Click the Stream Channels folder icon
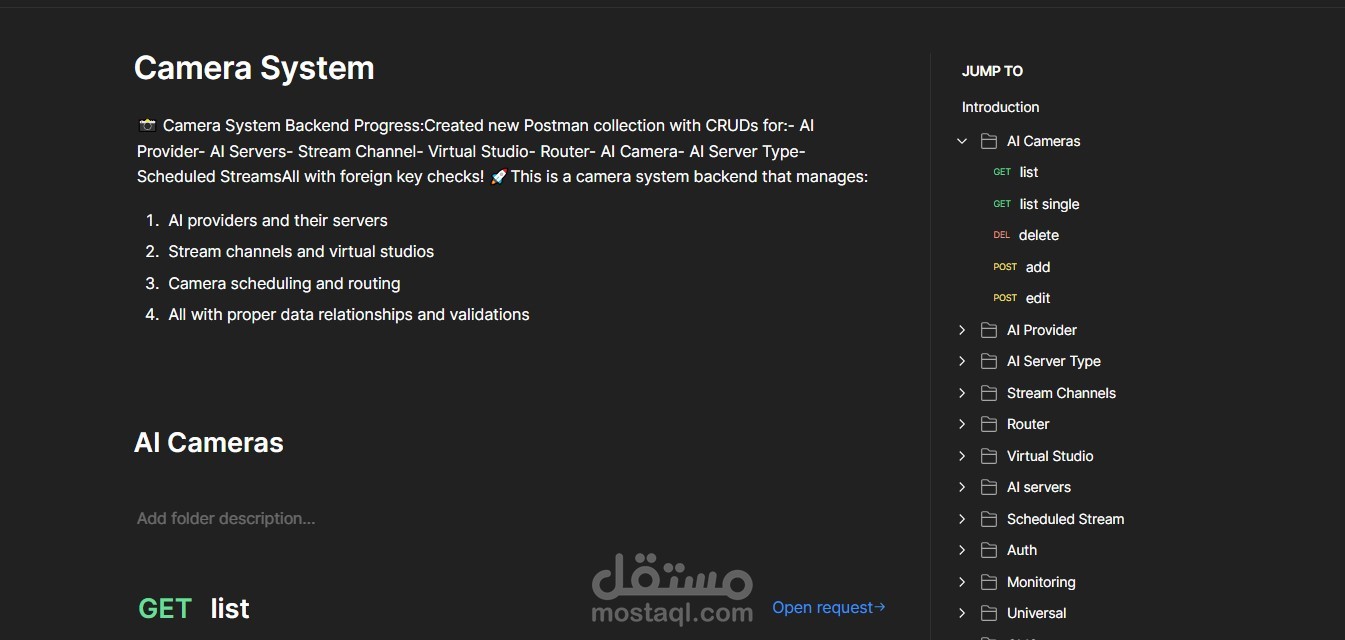 pyautogui.click(x=989, y=393)
